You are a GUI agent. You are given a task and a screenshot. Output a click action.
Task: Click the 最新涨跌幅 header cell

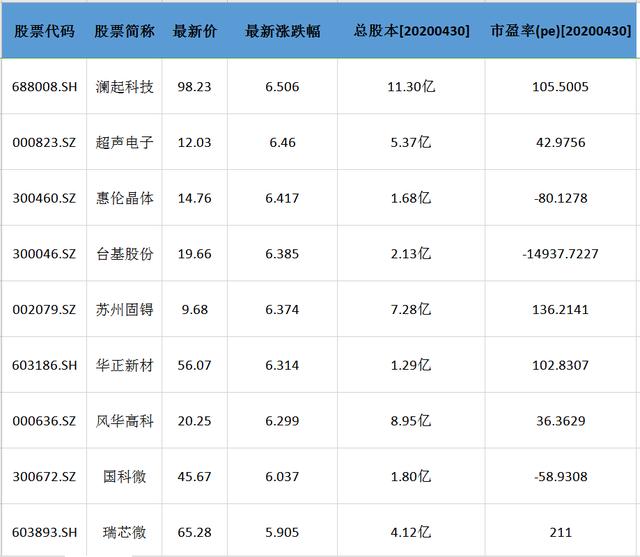[x=282, y=31]
